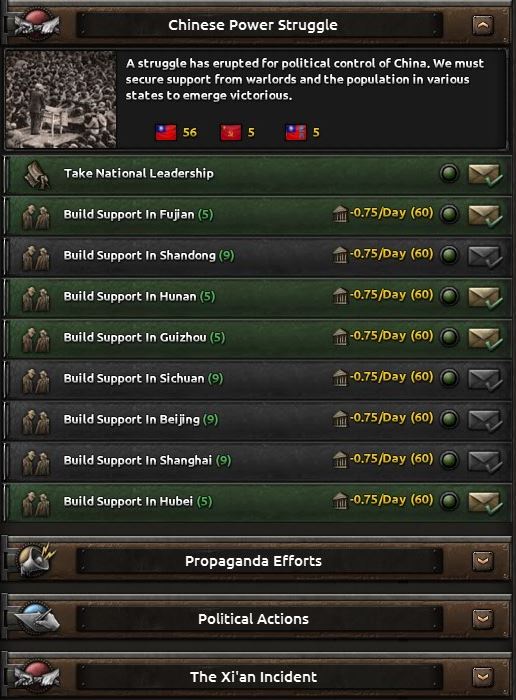The height and width of the screenshot is (700, 516).
Task: Click the Communist China red flag icon
Action: (231, 132)
